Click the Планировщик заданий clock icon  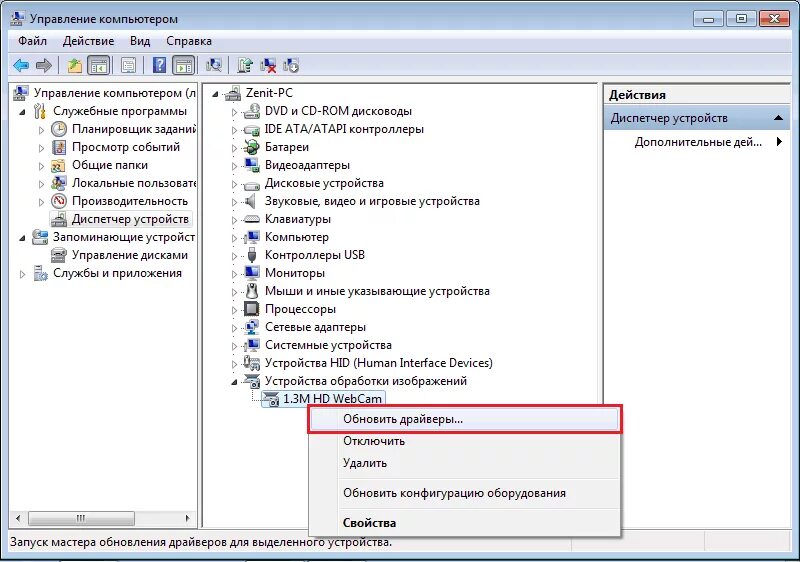59,129
